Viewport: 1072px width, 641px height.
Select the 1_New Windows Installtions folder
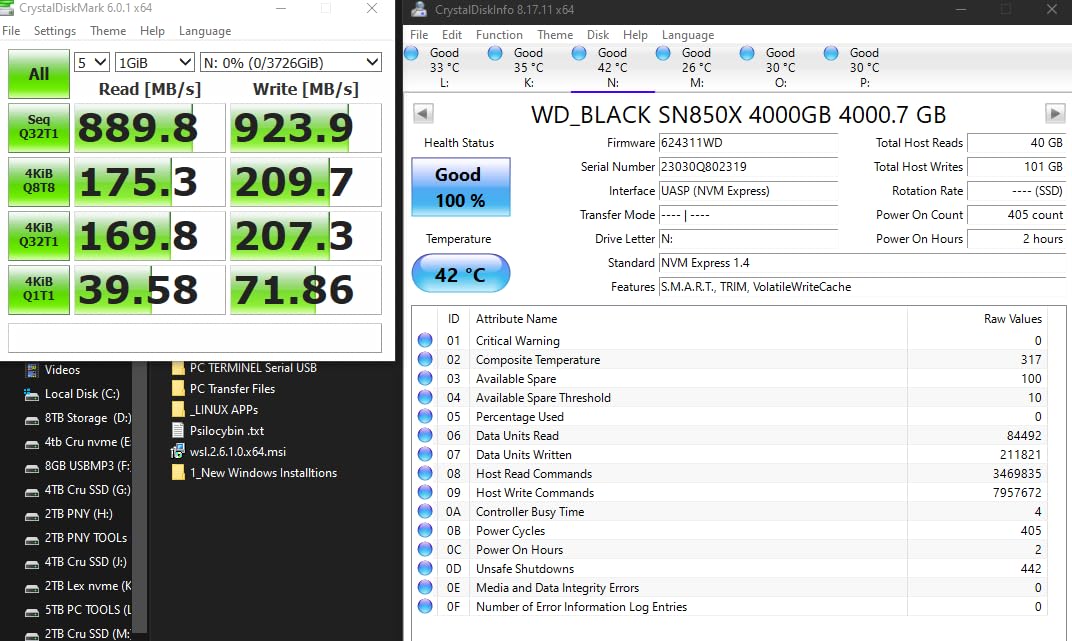pos(254,473)
